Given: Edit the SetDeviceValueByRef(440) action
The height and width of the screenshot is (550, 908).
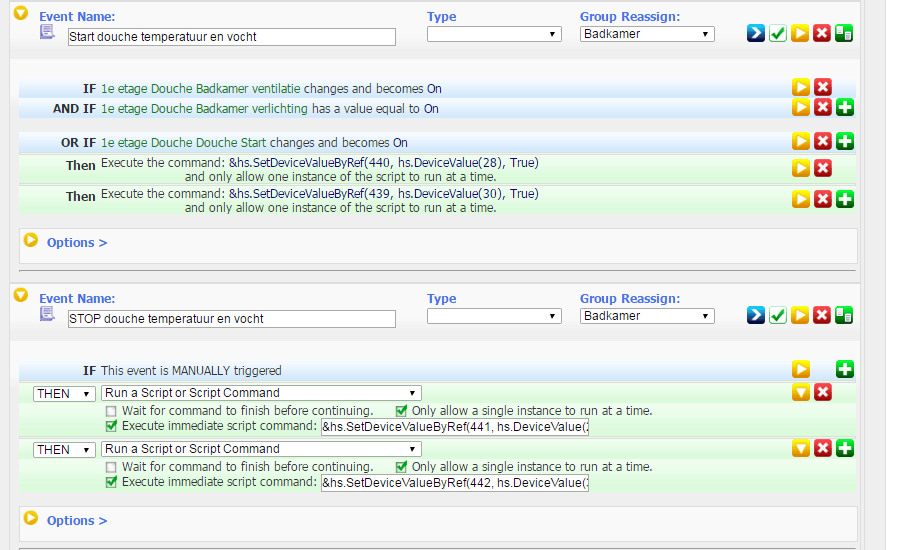Looking at the screenshot, I should point(801,168).
